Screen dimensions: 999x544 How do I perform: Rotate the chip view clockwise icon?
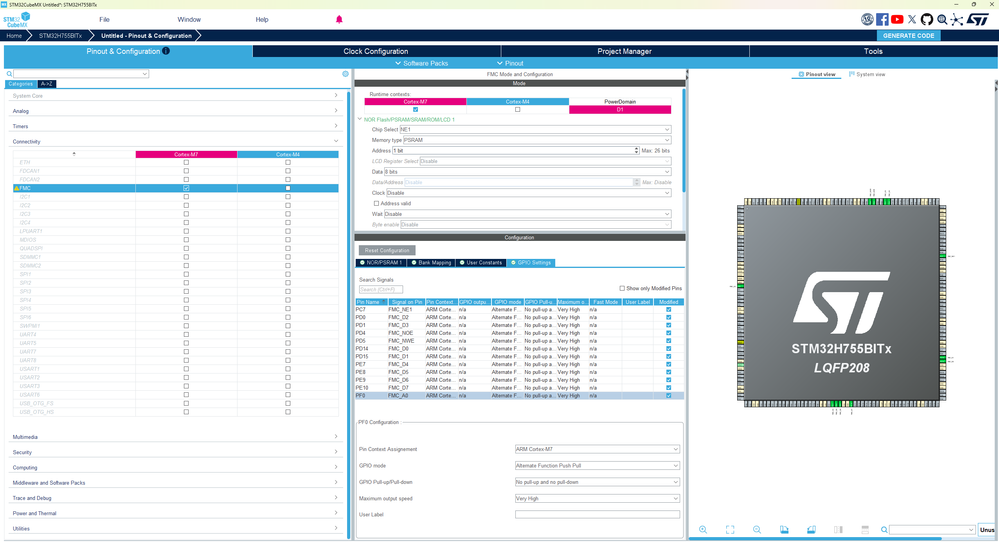coord(784,530)
